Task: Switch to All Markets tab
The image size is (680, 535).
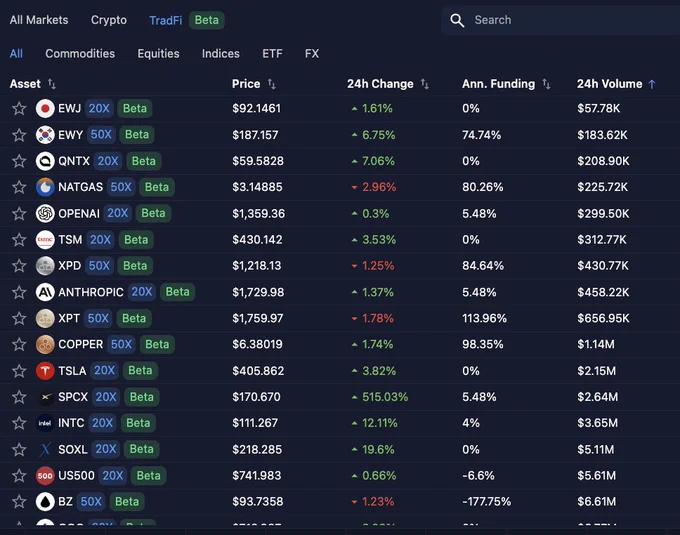Action: (39, 20)
